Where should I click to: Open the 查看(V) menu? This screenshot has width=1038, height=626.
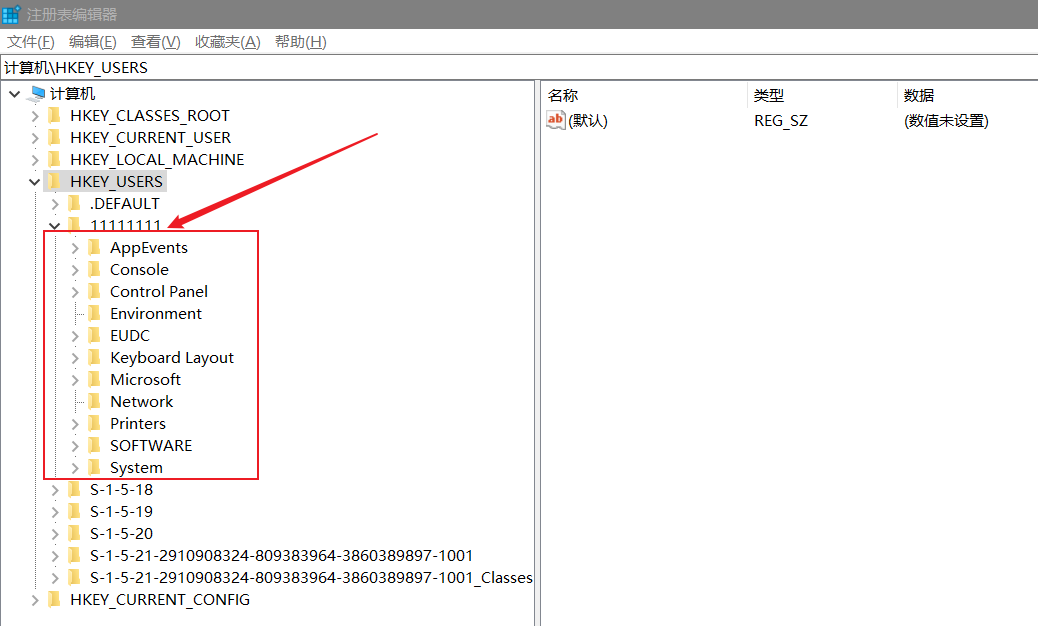pos(155,42)
